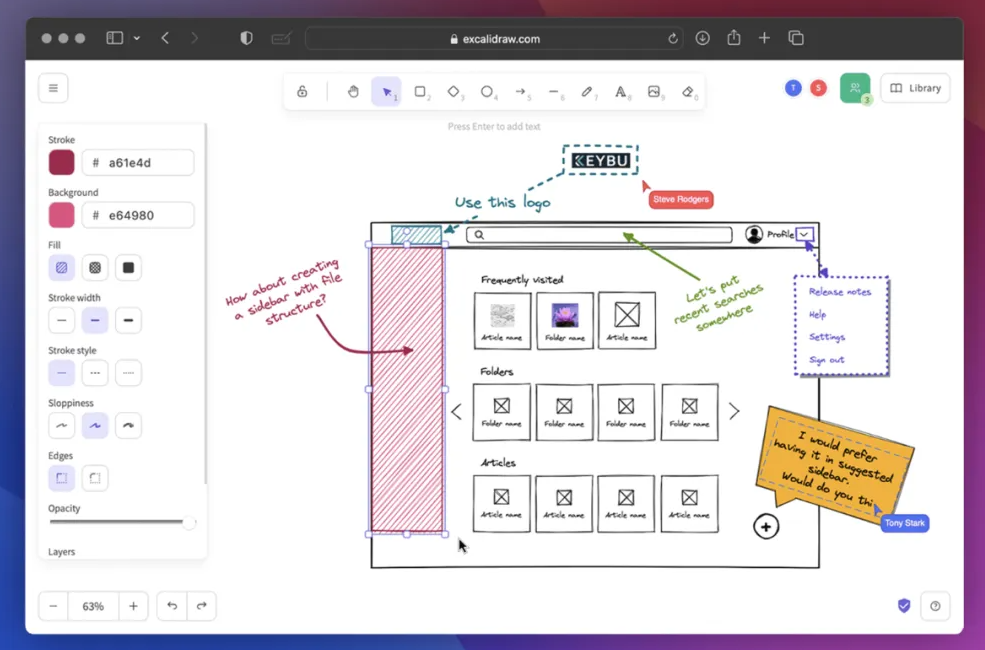Screen dimensions: 985x650
Task: Open the stroke color swatch
Action: coord(62,163)
